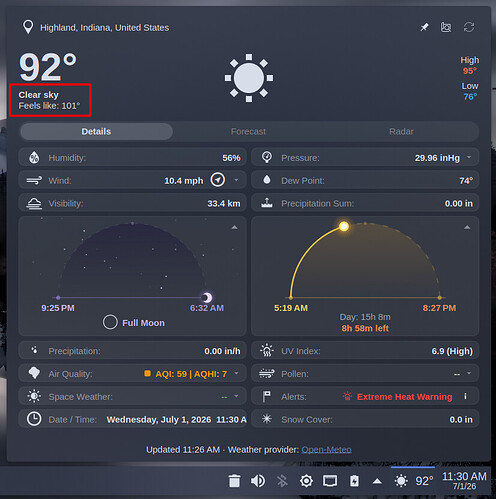The width and height of the screenshot is (496, 499).
Task: Click the dew point drop icon
Action: point(267,180)
